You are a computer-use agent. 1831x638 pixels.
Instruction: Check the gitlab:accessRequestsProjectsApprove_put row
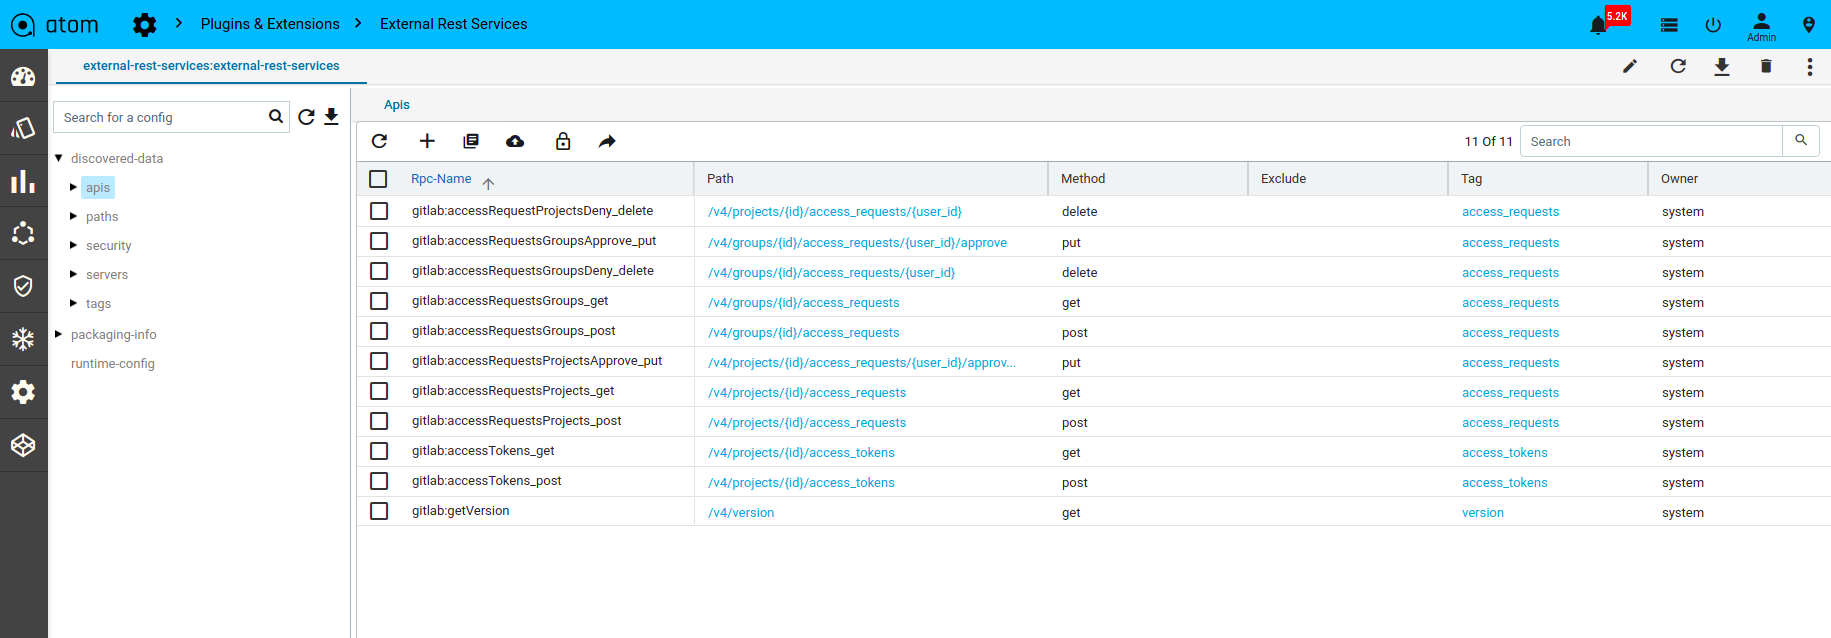click(x=379, y=361)
